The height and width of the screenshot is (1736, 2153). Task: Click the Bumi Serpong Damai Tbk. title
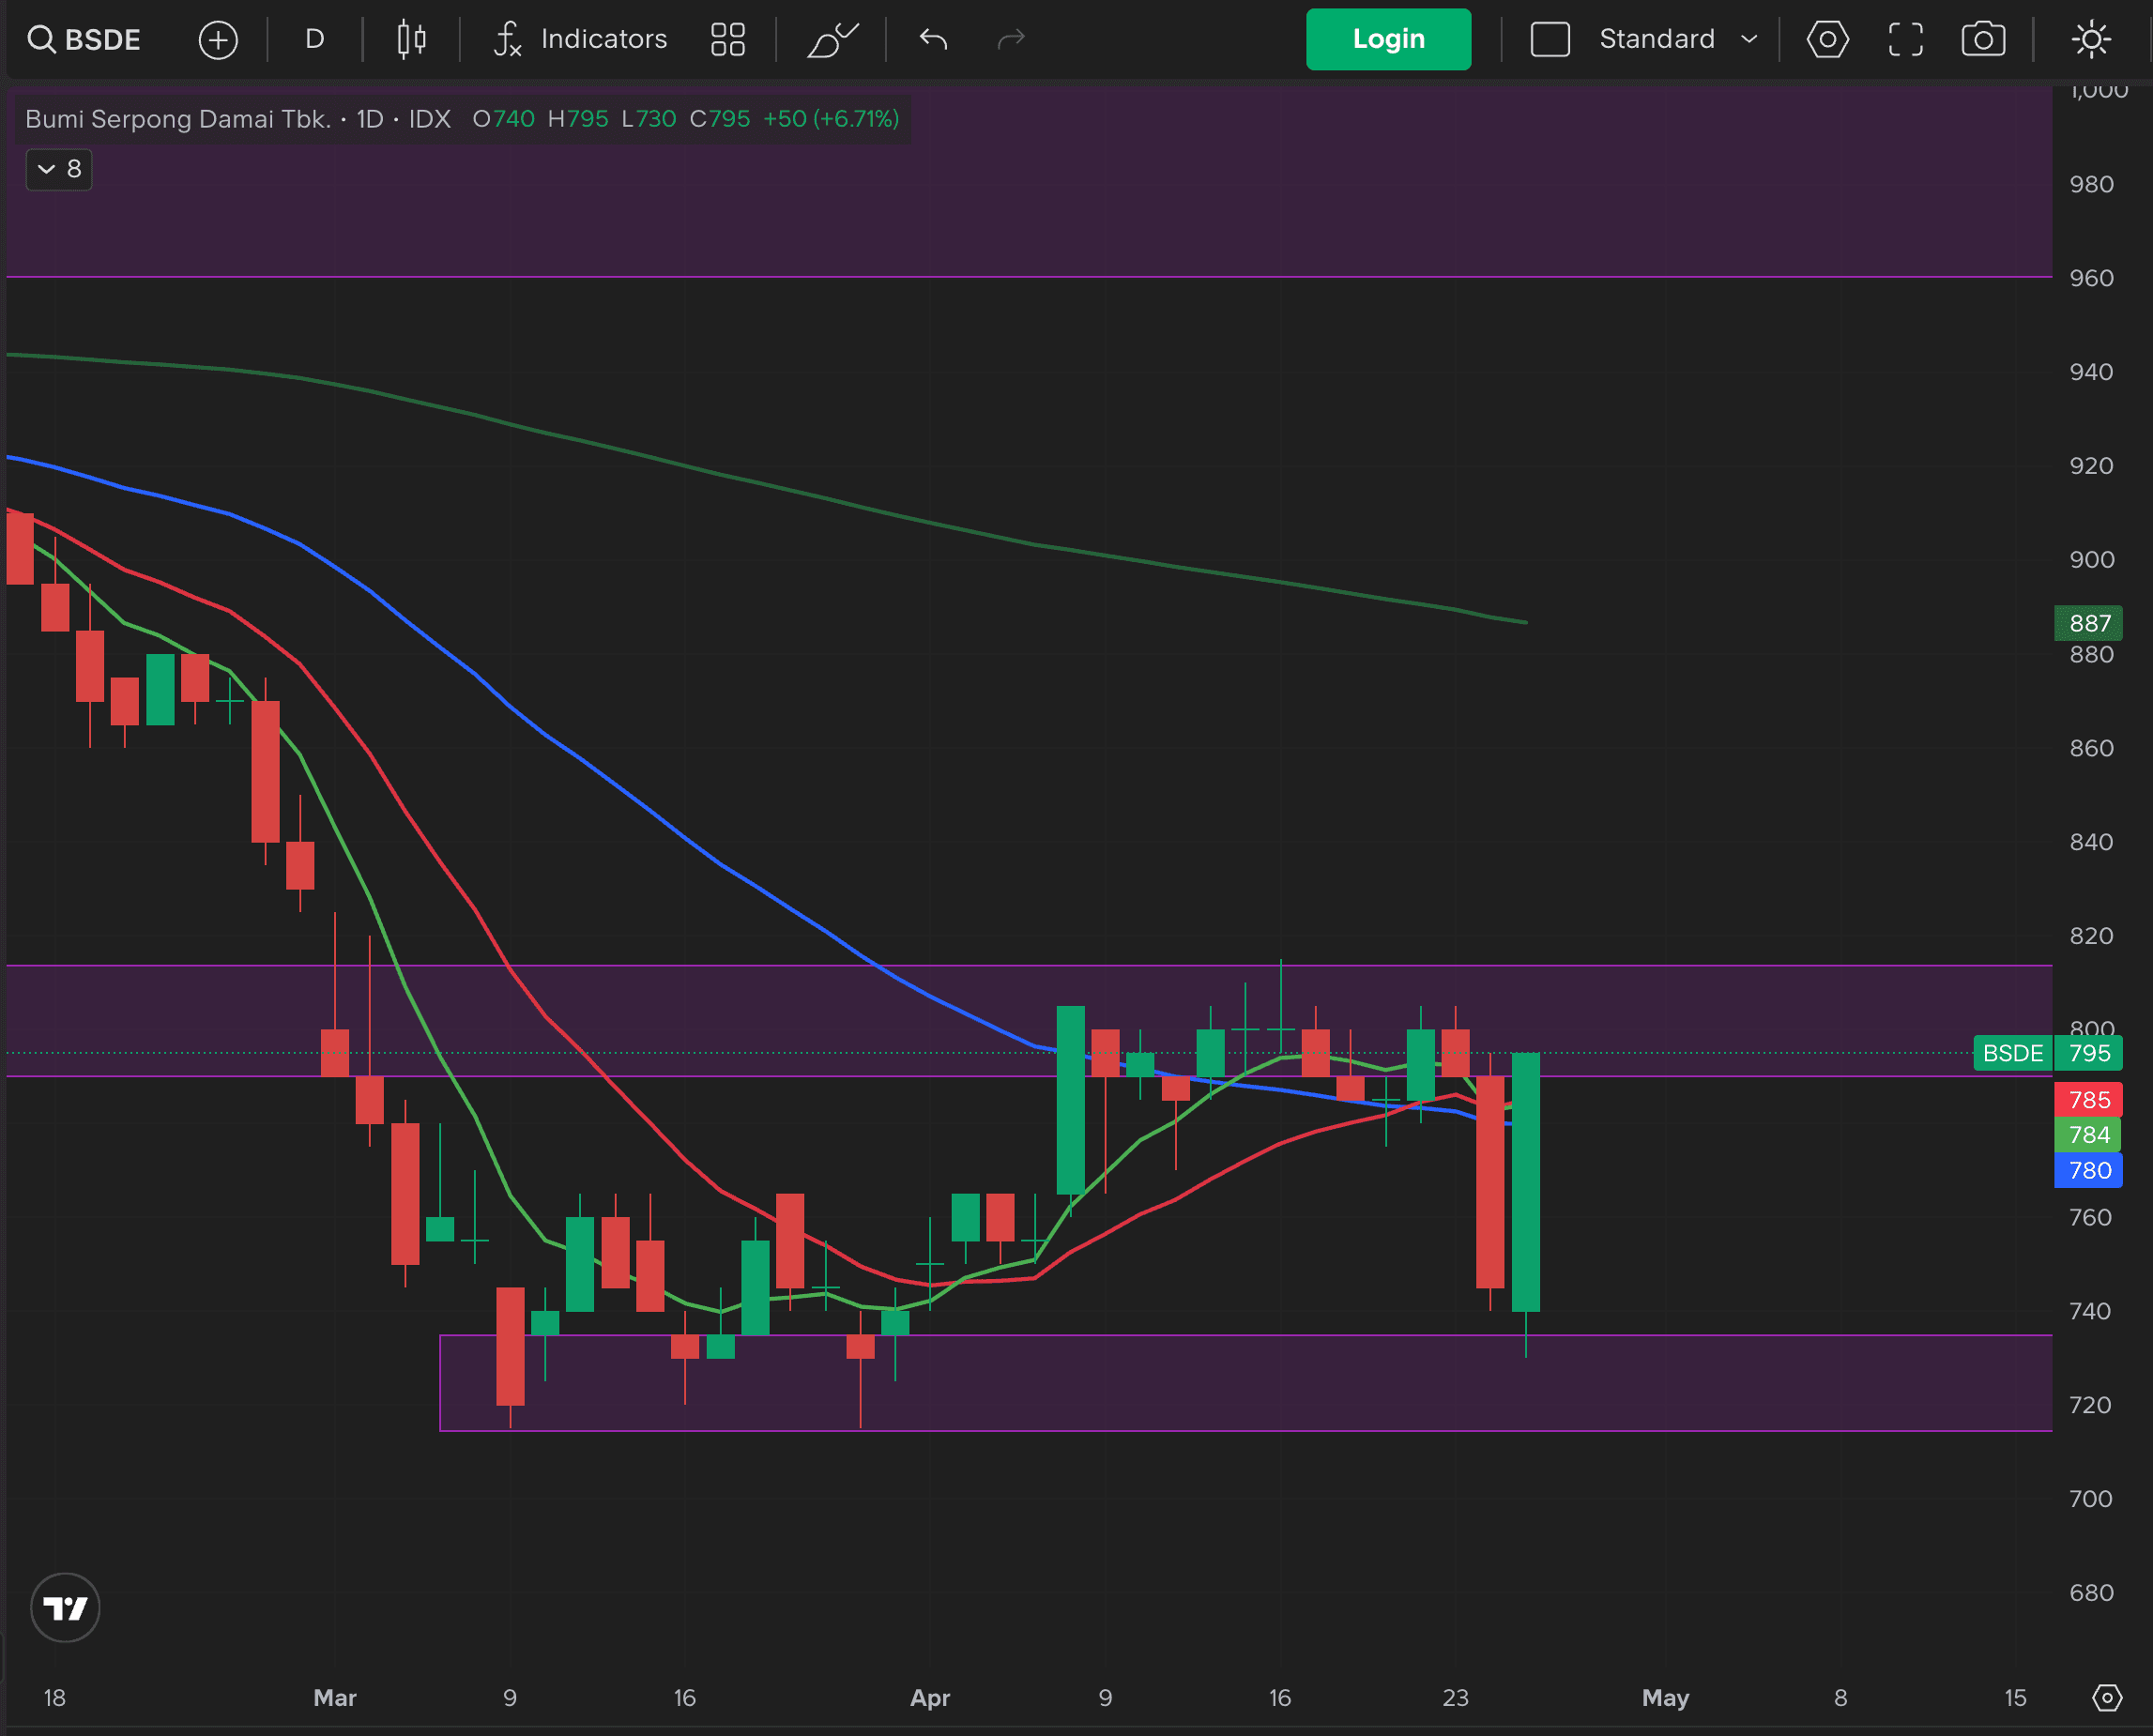click(178, 119)
